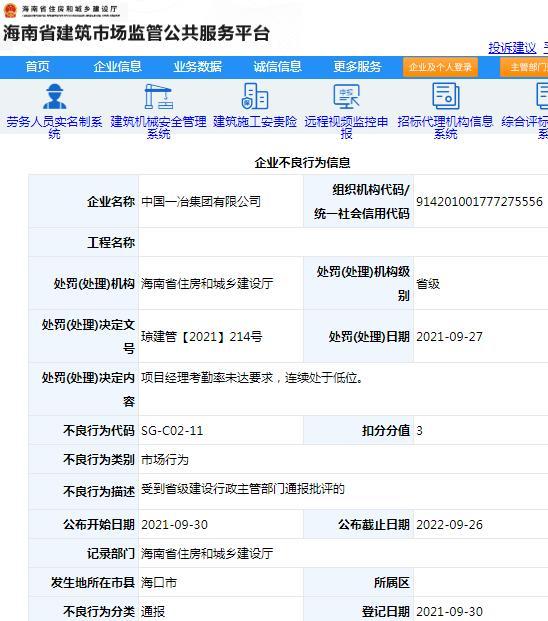Select classification value 通报
Screen dimensions: 548x621
pyautogui.click(x=153, y=611)
